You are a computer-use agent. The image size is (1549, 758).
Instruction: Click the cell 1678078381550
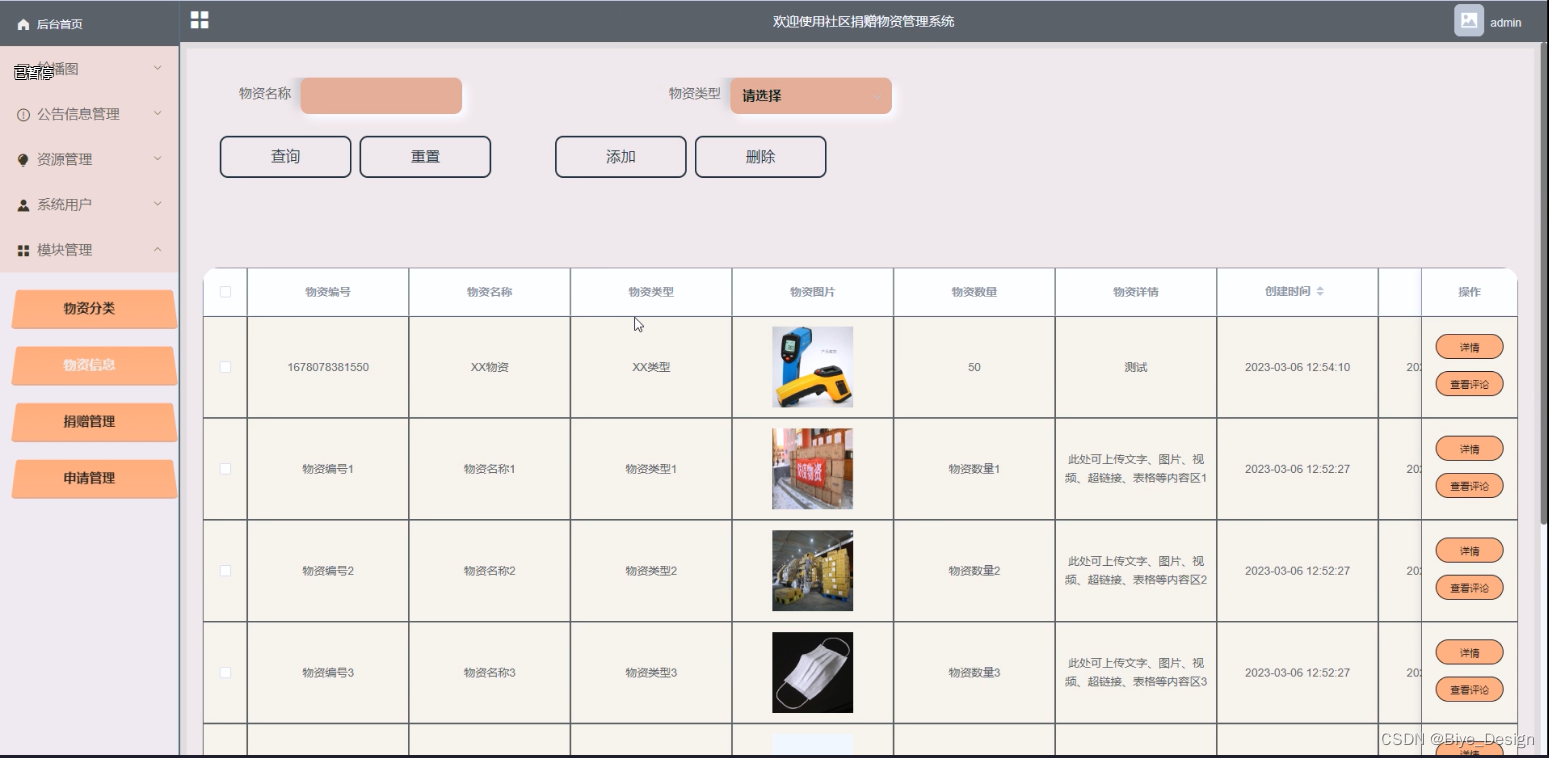[328, 367]
